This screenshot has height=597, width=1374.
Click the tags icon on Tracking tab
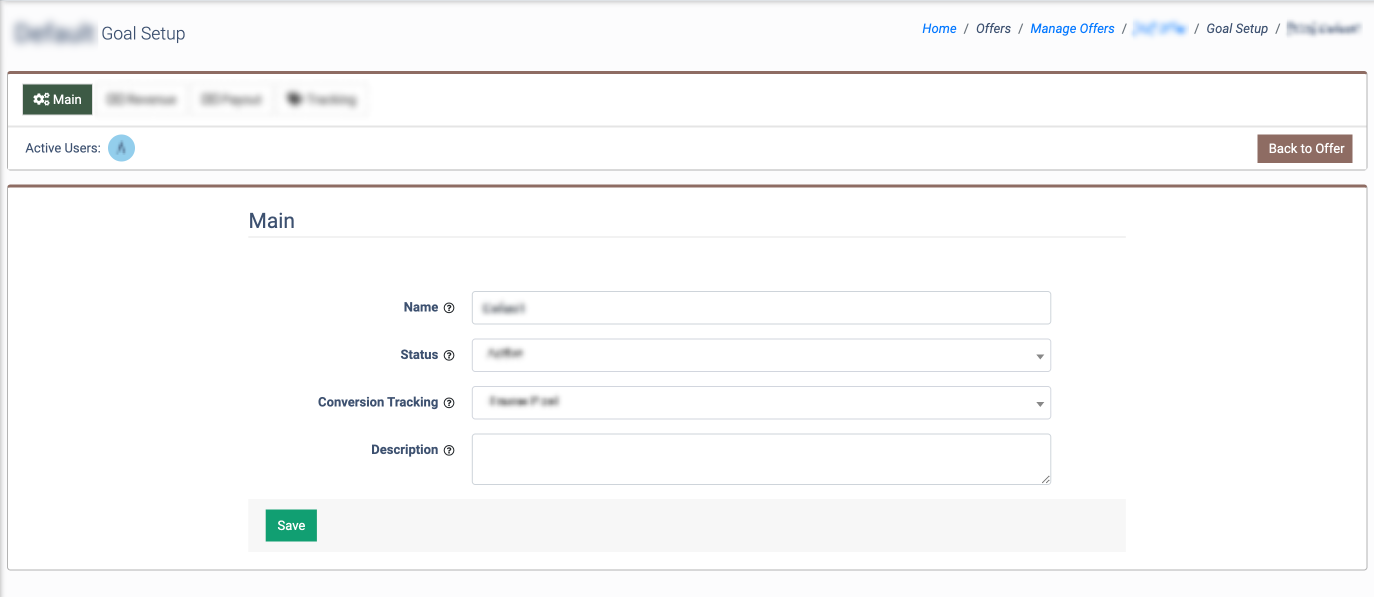(295, 100)
